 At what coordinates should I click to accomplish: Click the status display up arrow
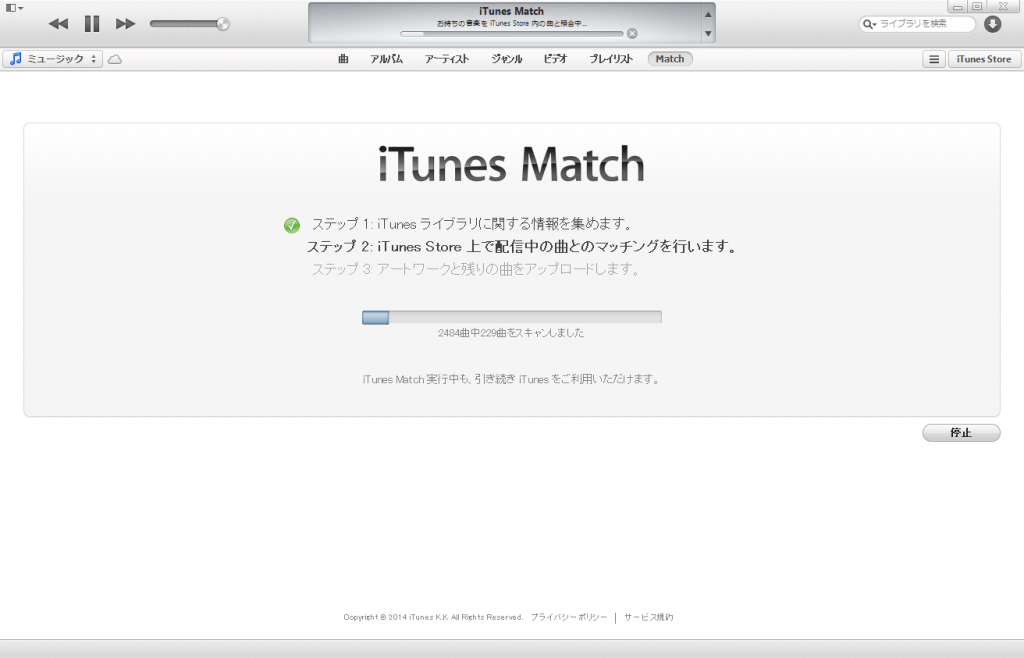(708, 14)
